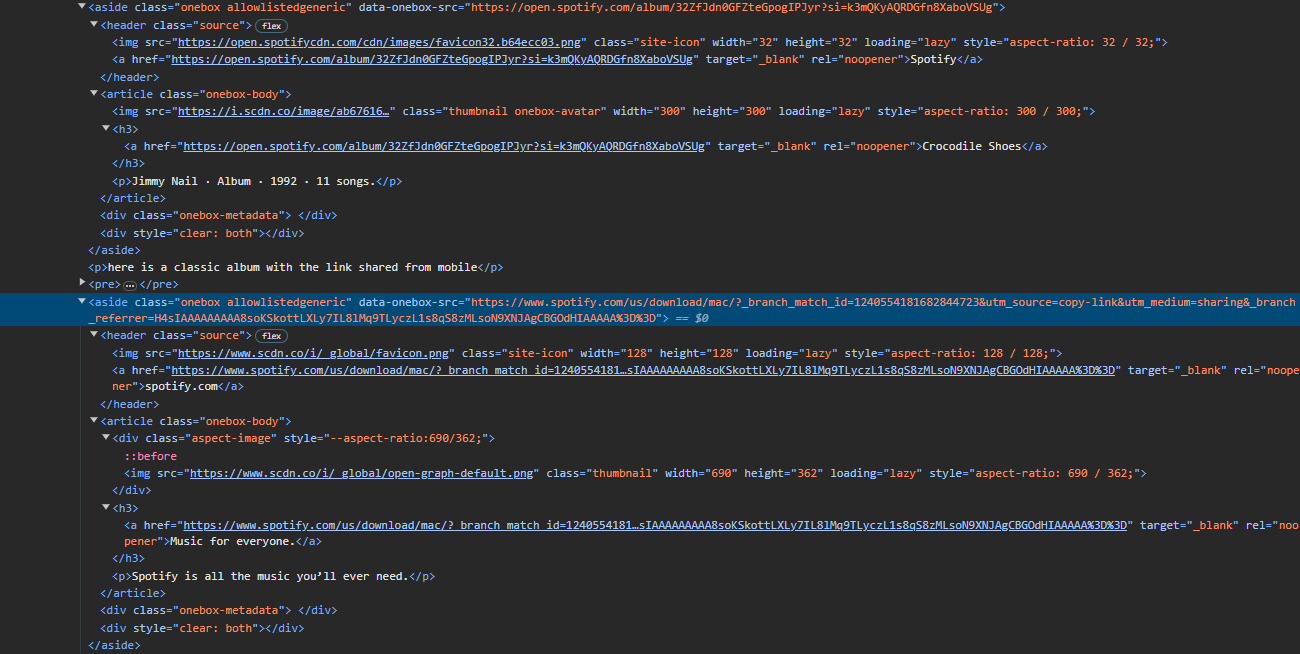
Task: Collapse the first aside onebox element
Action: coord(82,6)
